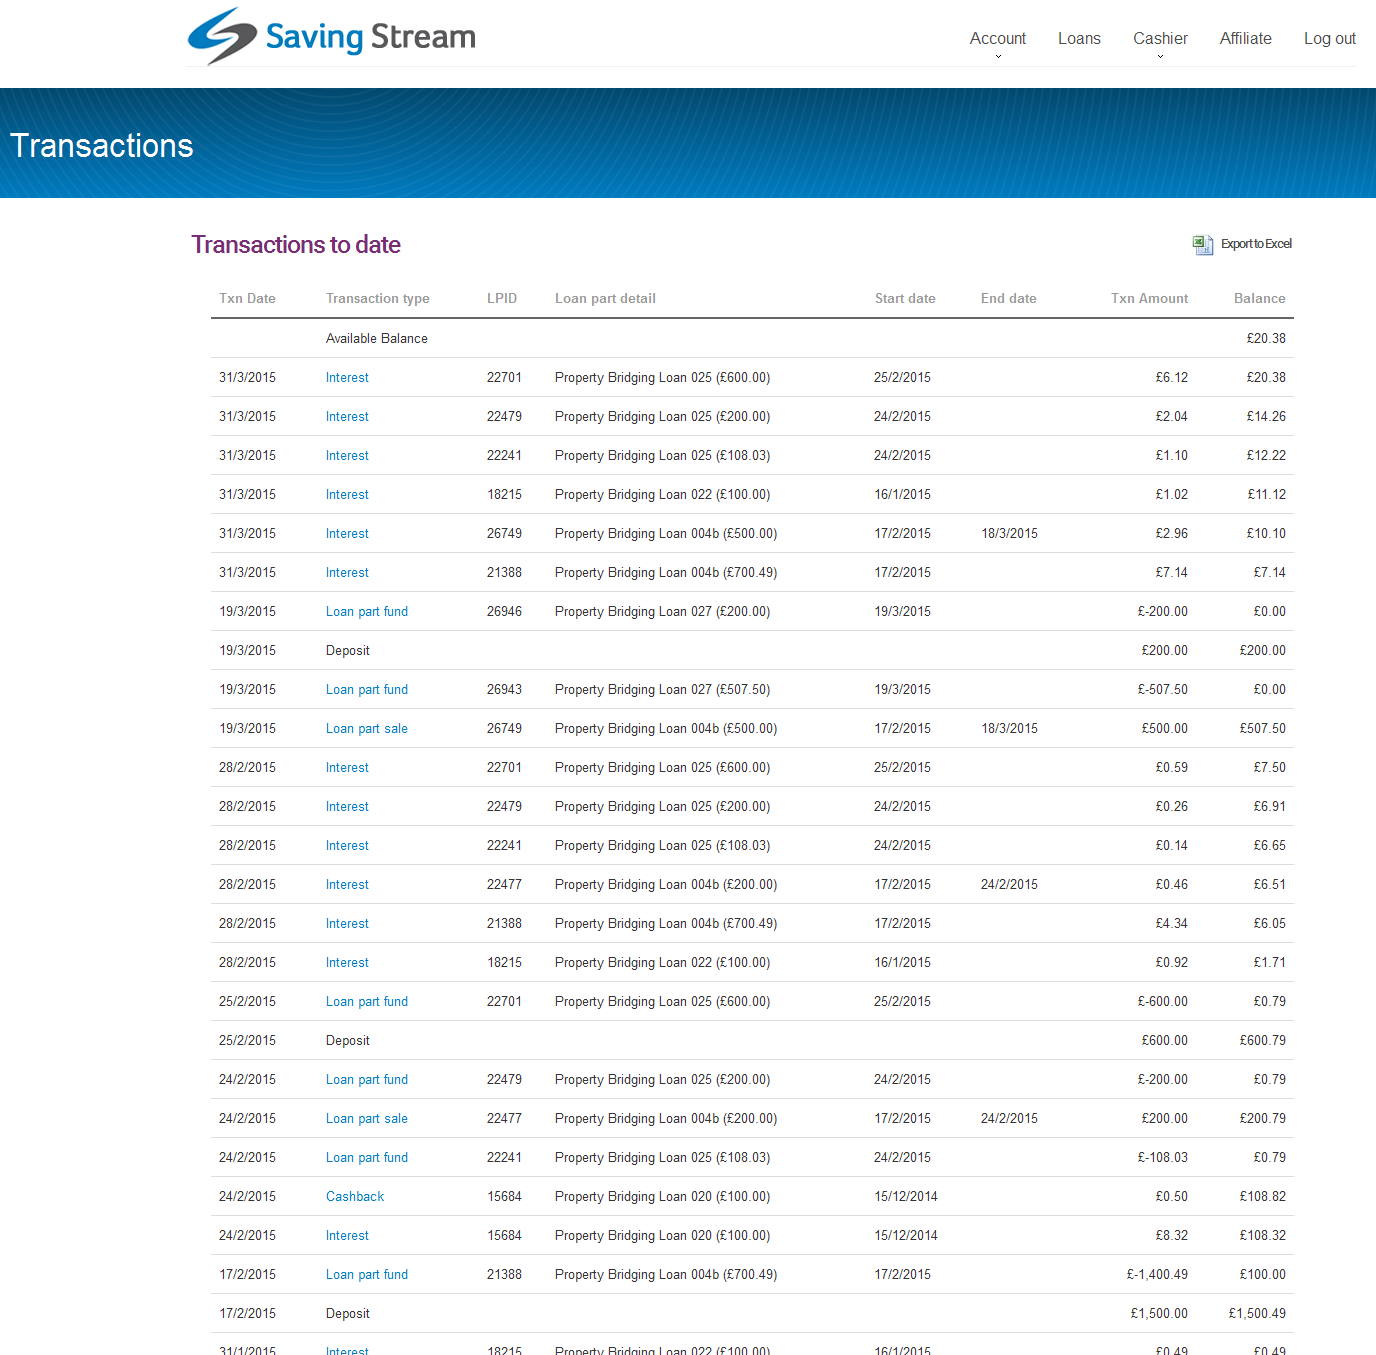Click Property Bridging Loan 027 (£507.50) detail
Viewport: 1376px width, 1355px height.
662,689
